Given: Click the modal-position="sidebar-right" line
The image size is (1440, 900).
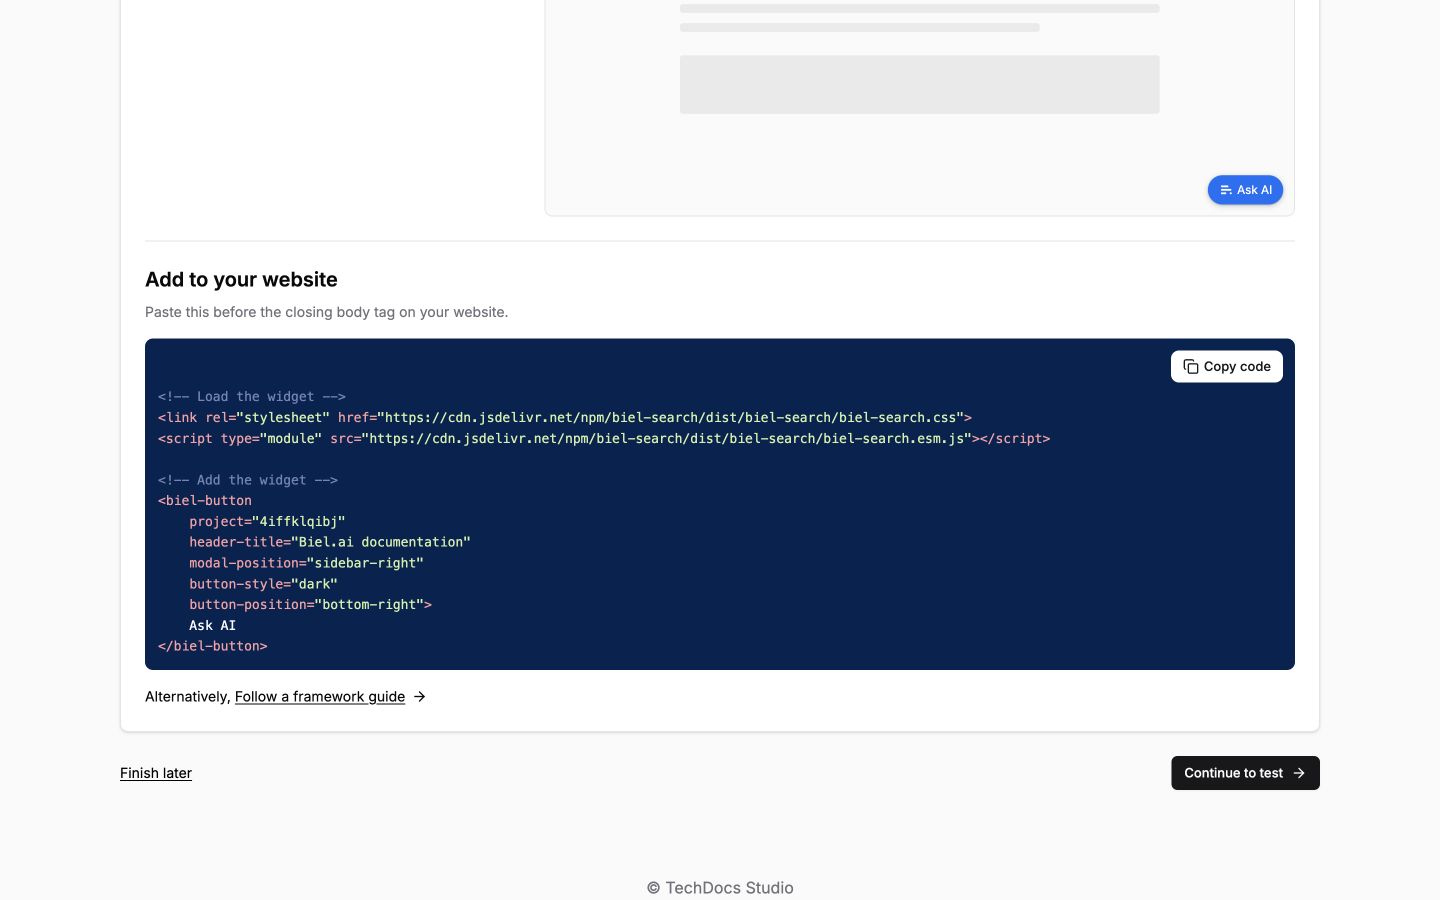Looking at the screenshot, I should click(x=306, y=563).
